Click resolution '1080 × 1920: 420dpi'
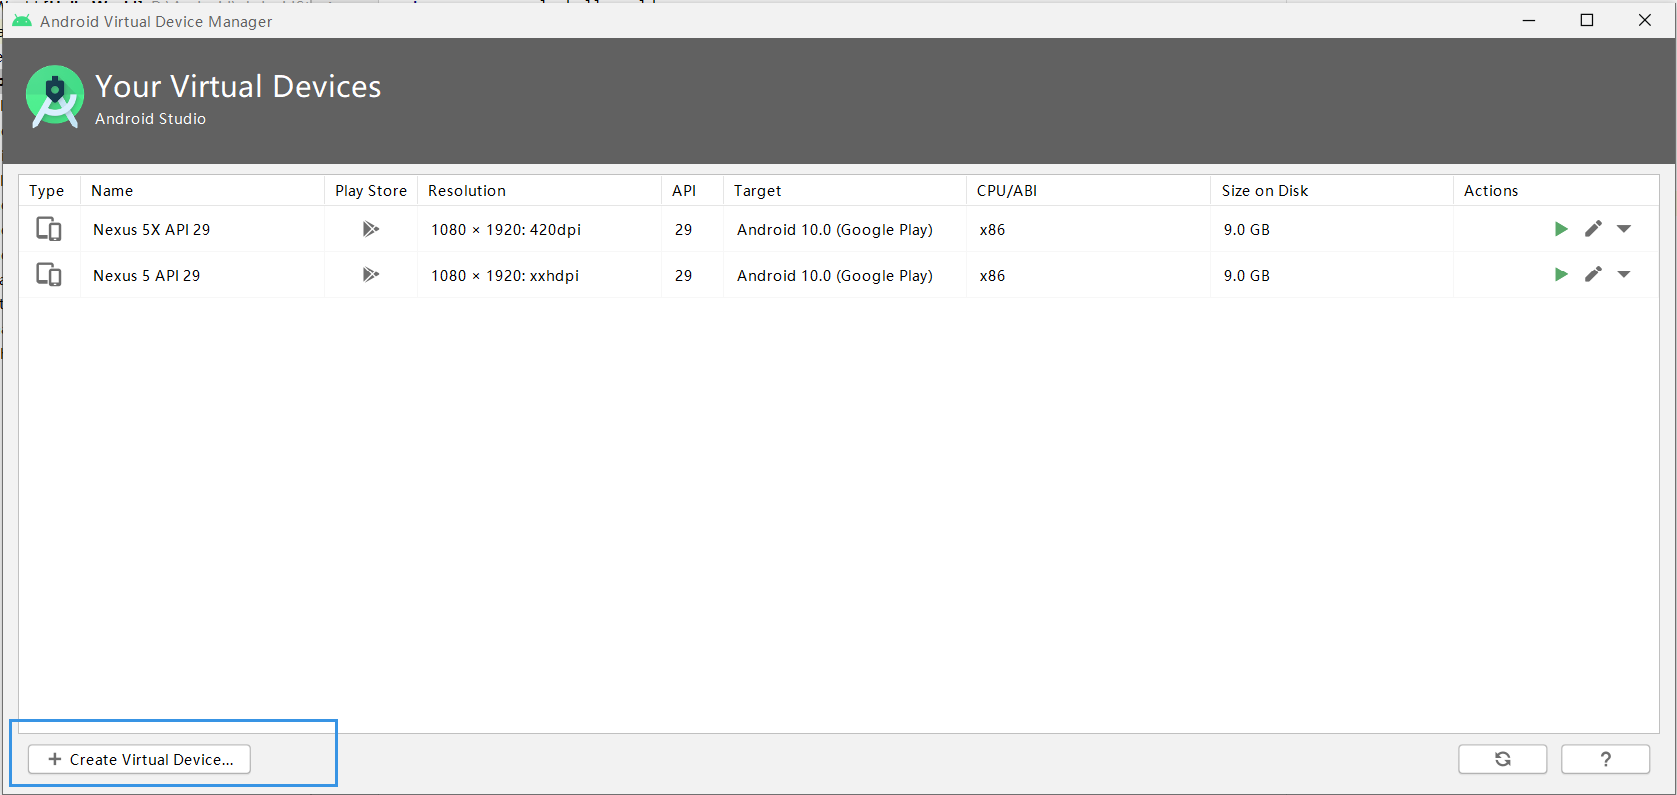Screen dimensions: 1677x795 506,229
